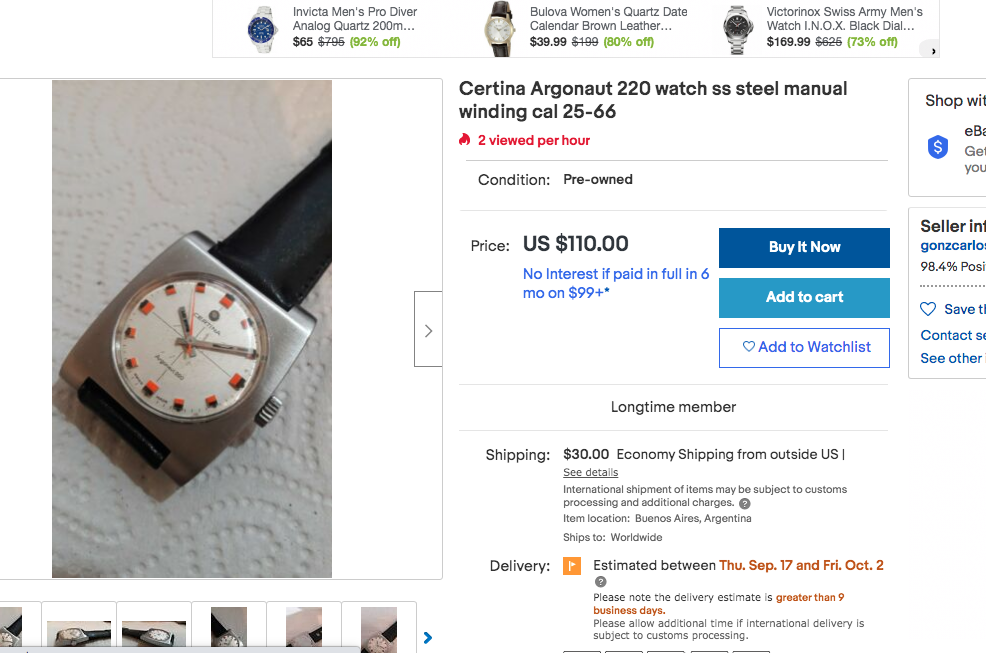Click the eBay money back shield icon
The height and width of the screenshot is (653, 986).
(938, 147)
